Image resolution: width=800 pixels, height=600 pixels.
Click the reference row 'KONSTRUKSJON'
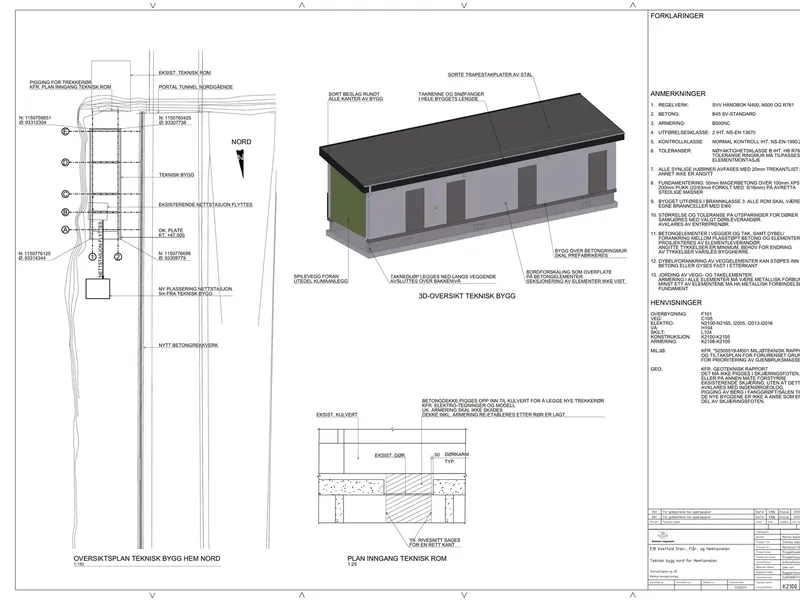(690, 337)
